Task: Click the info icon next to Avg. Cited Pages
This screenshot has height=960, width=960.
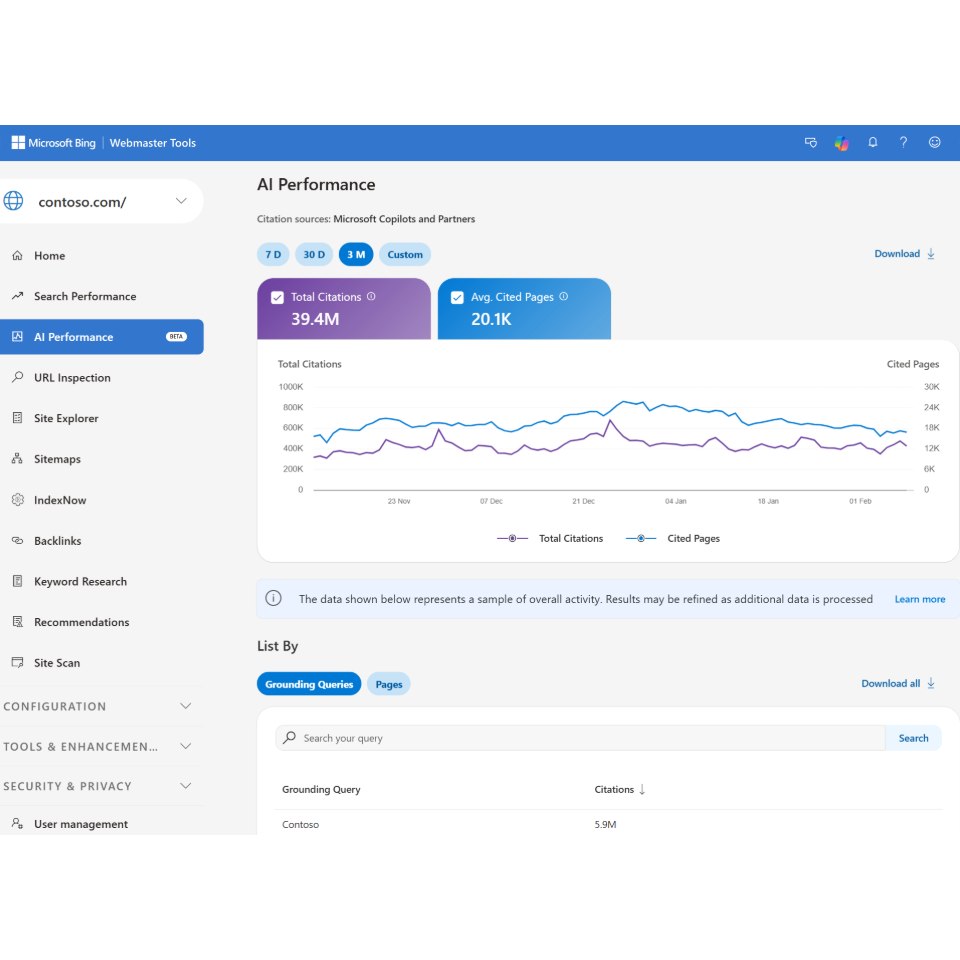Action: tap(564, 296)
